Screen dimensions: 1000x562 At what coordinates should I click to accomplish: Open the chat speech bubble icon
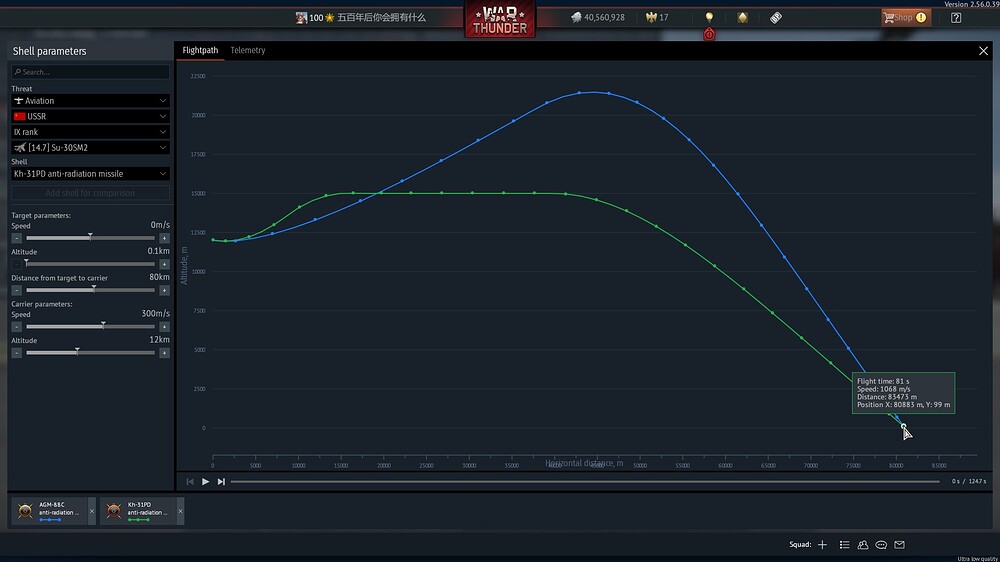pyautogui.click(x=881, y=545)
